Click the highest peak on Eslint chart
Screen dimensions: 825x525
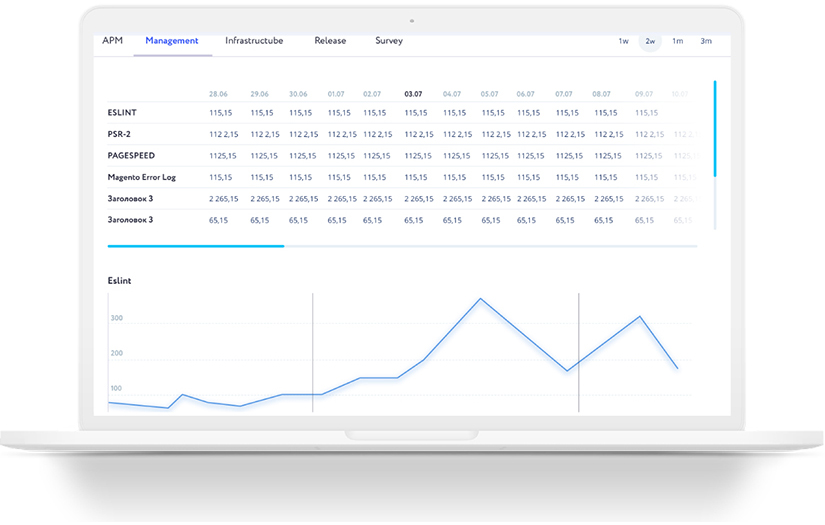coord(481,298)
